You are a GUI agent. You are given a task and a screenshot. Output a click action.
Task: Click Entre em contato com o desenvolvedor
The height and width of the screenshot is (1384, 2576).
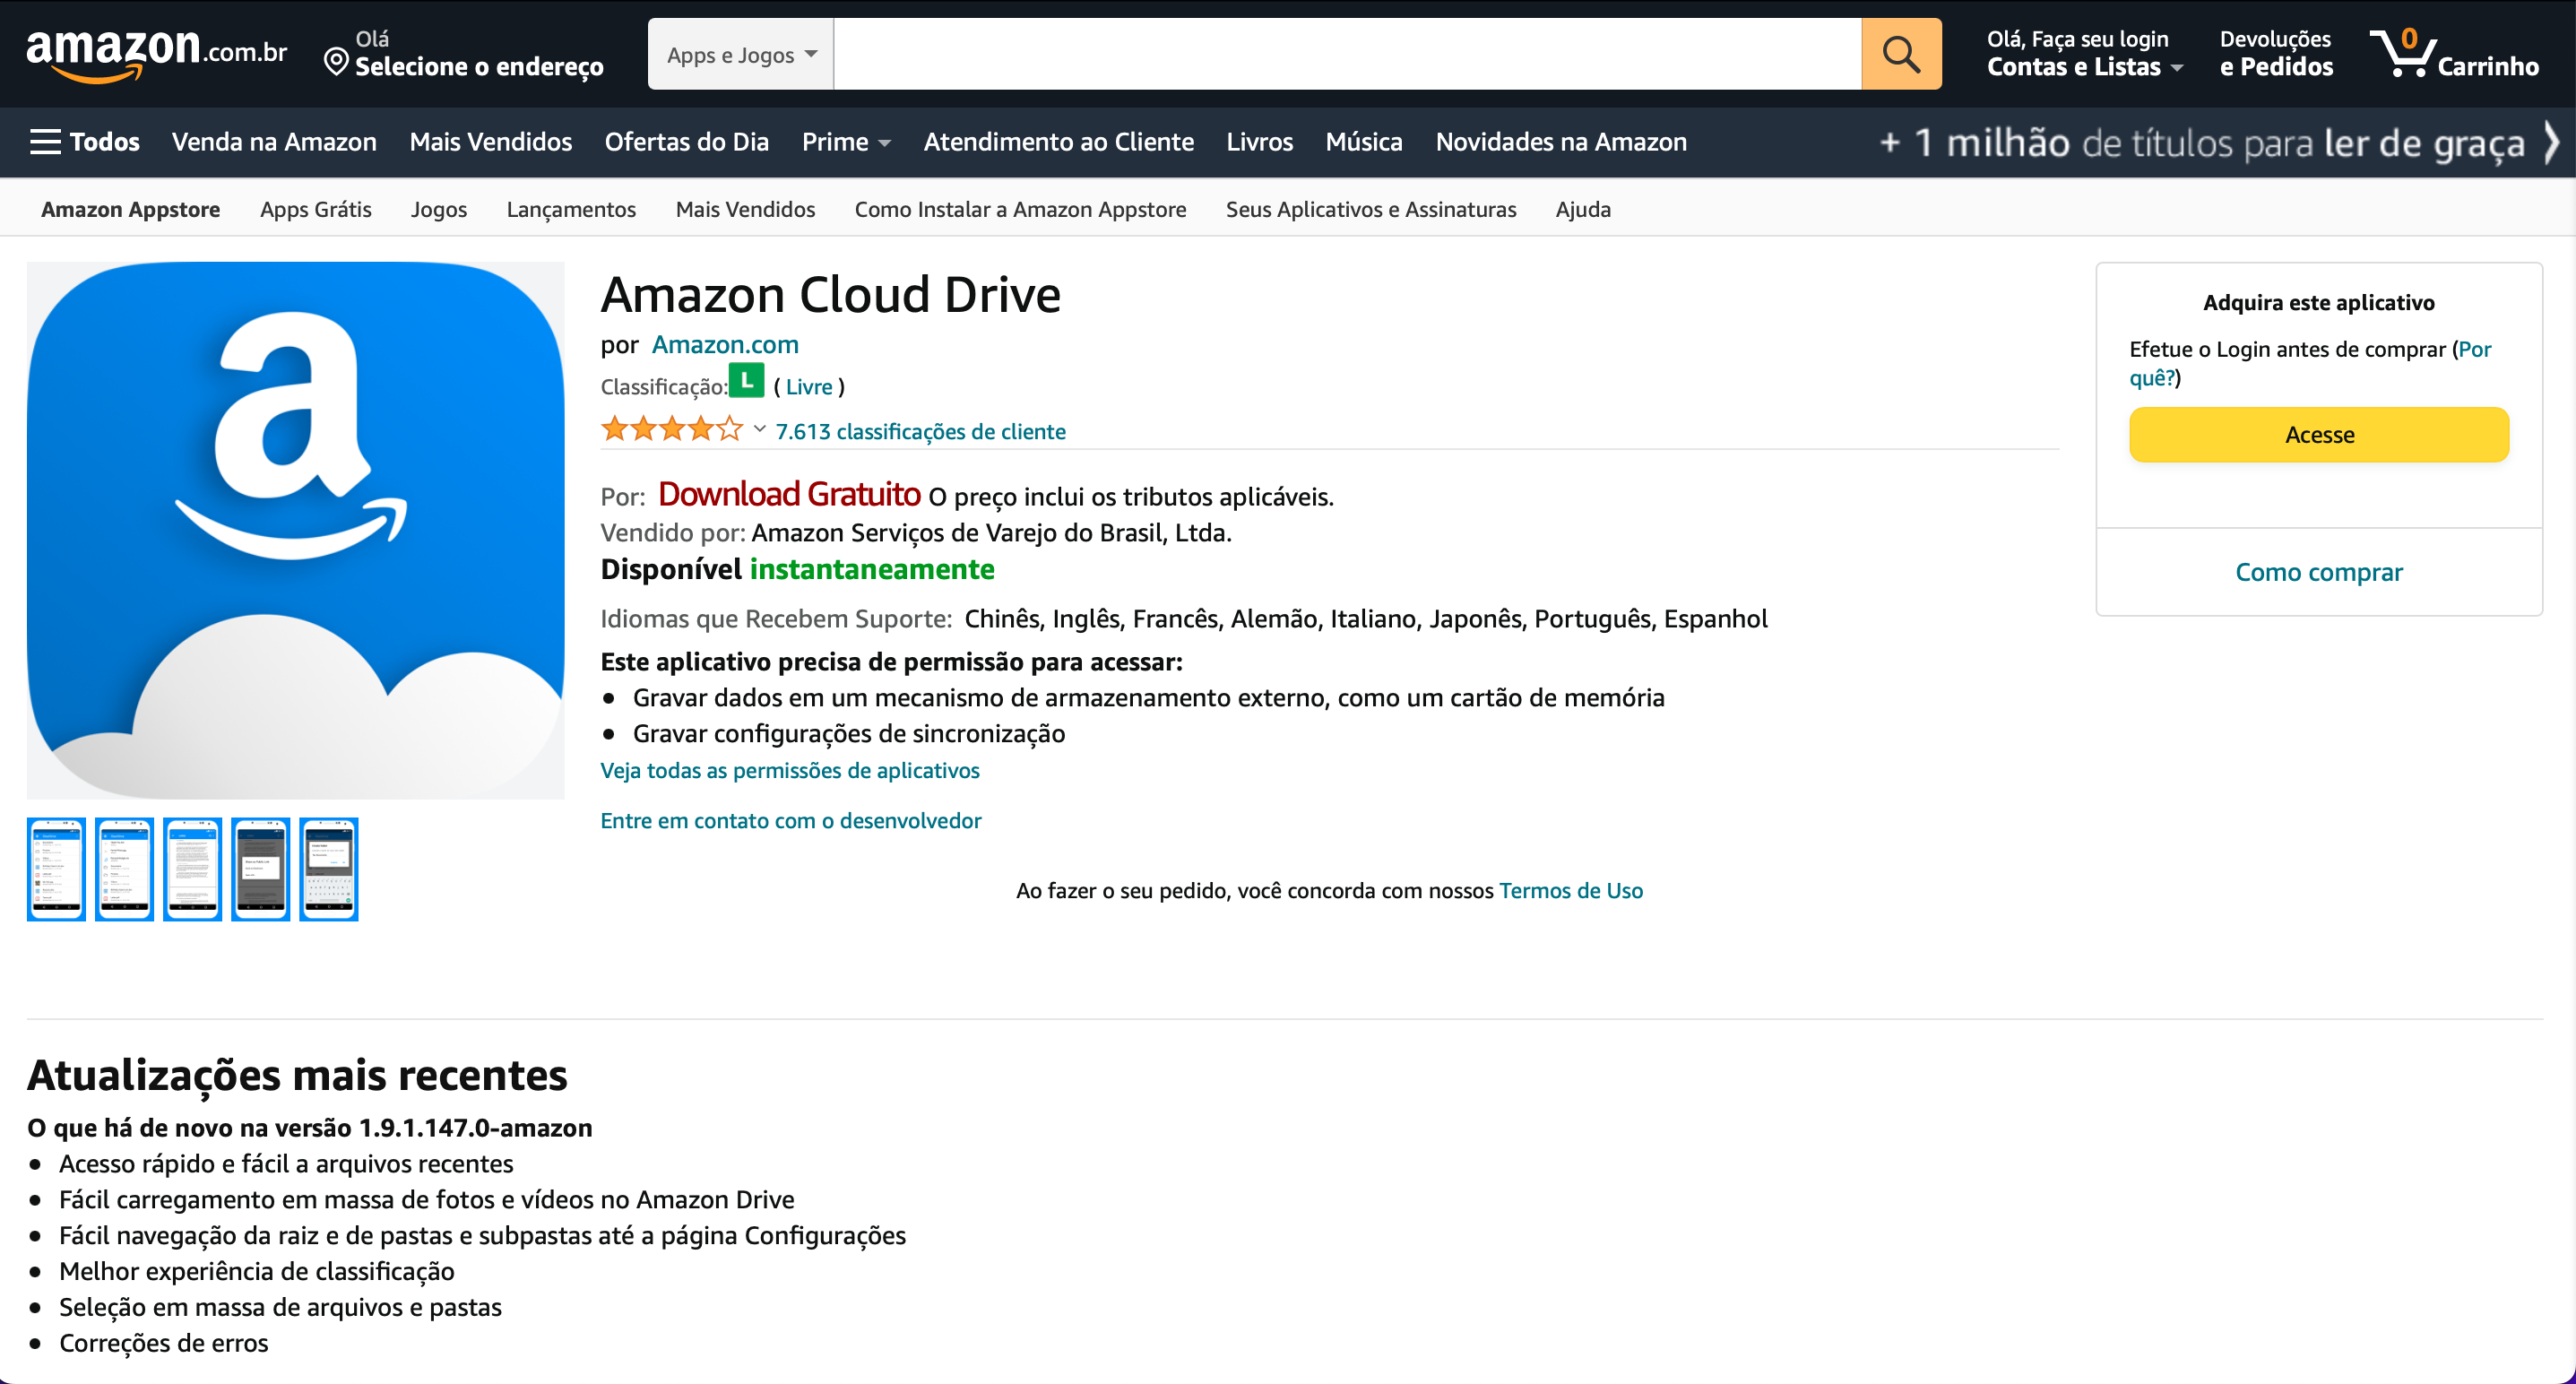(791, 820)
